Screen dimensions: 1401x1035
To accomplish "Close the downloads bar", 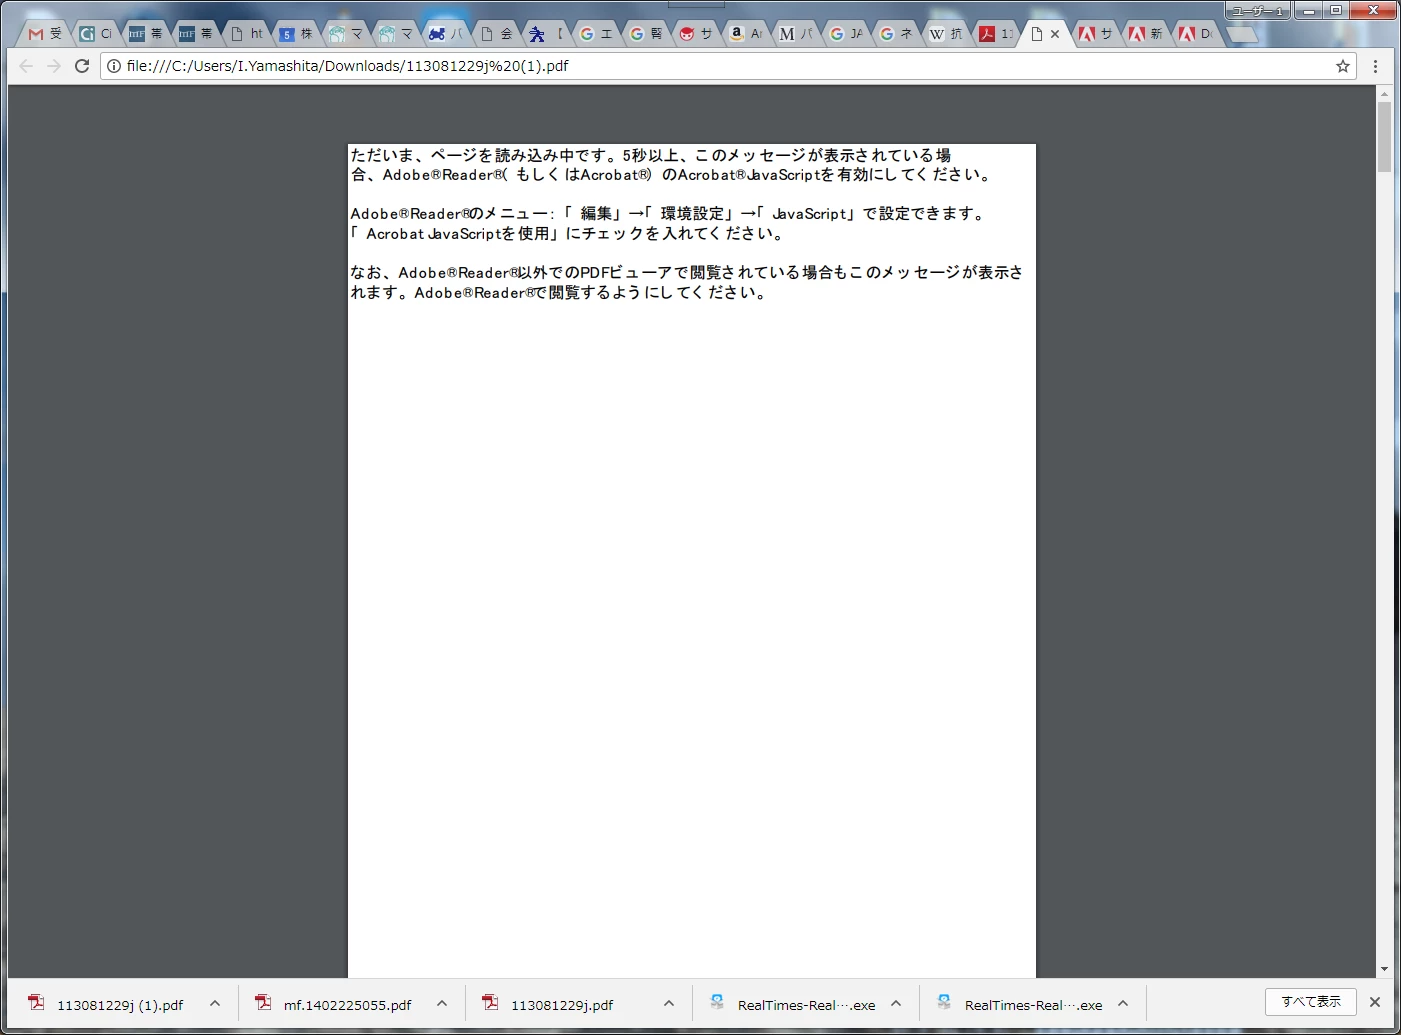I will tap(1375, 1002).
